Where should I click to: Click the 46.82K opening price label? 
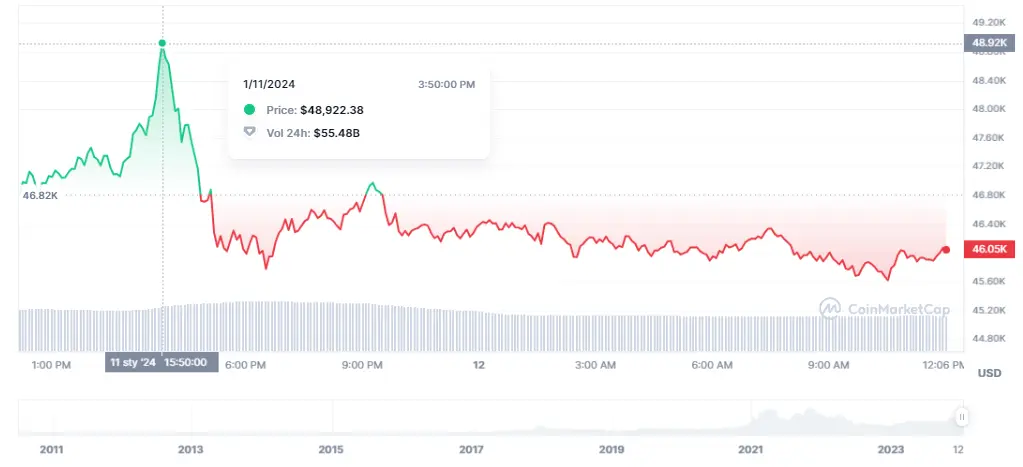click(41, 196)
